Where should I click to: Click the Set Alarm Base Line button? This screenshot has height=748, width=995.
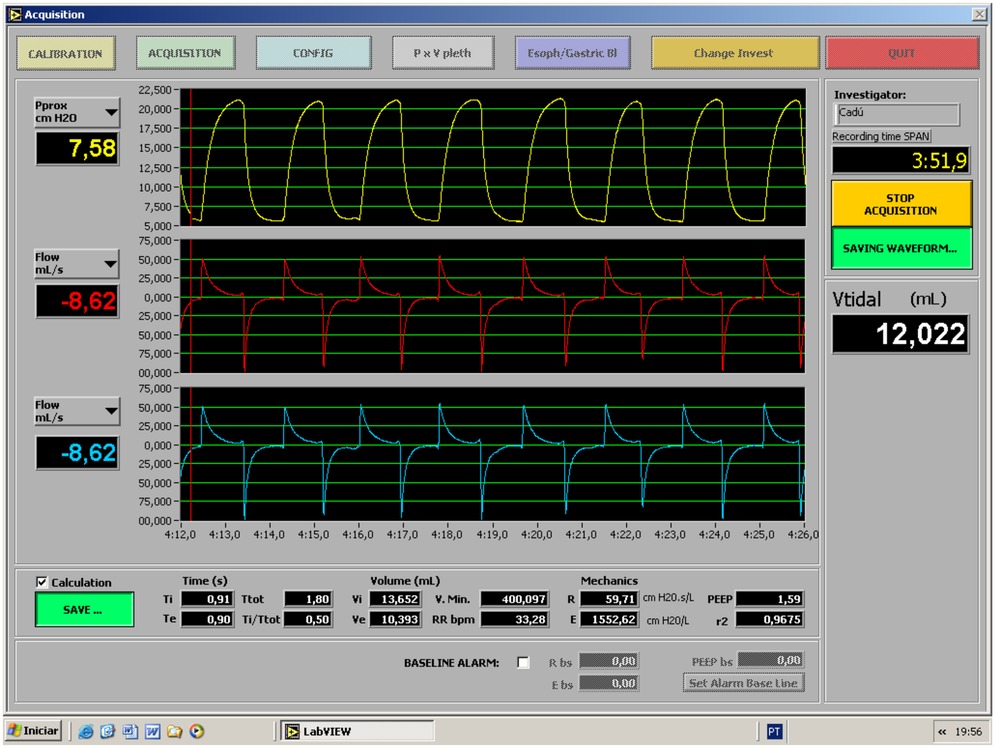pyautogui.click(x=744, y=683)
